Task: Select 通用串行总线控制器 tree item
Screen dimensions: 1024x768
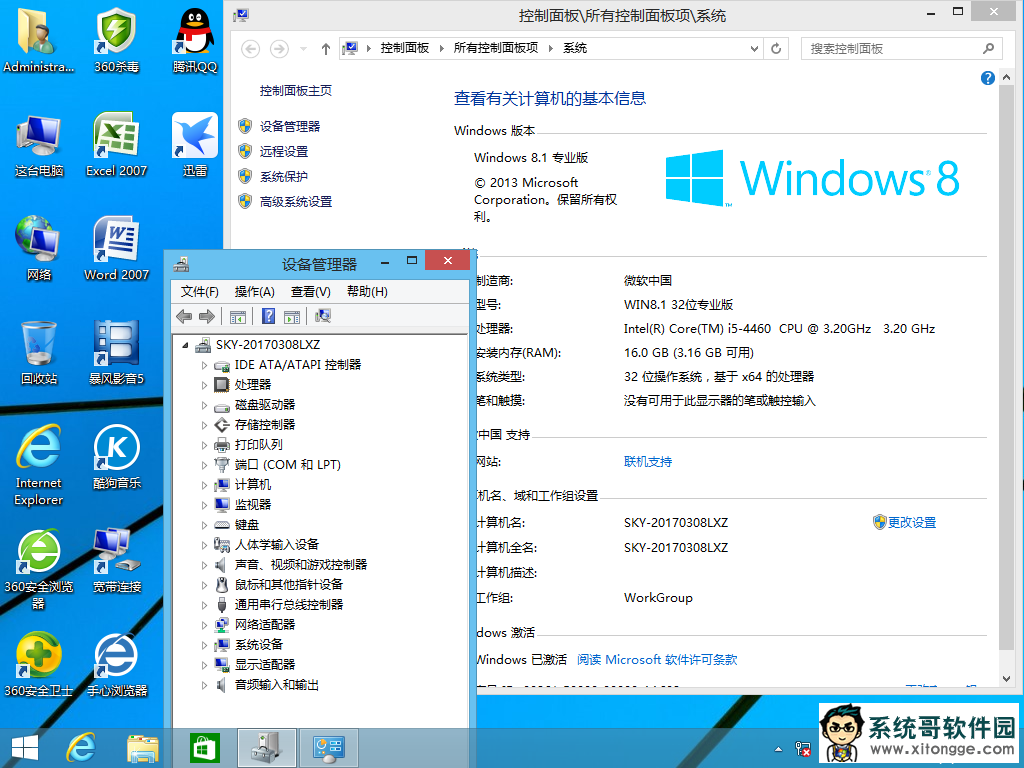Action: click(289, 605)
